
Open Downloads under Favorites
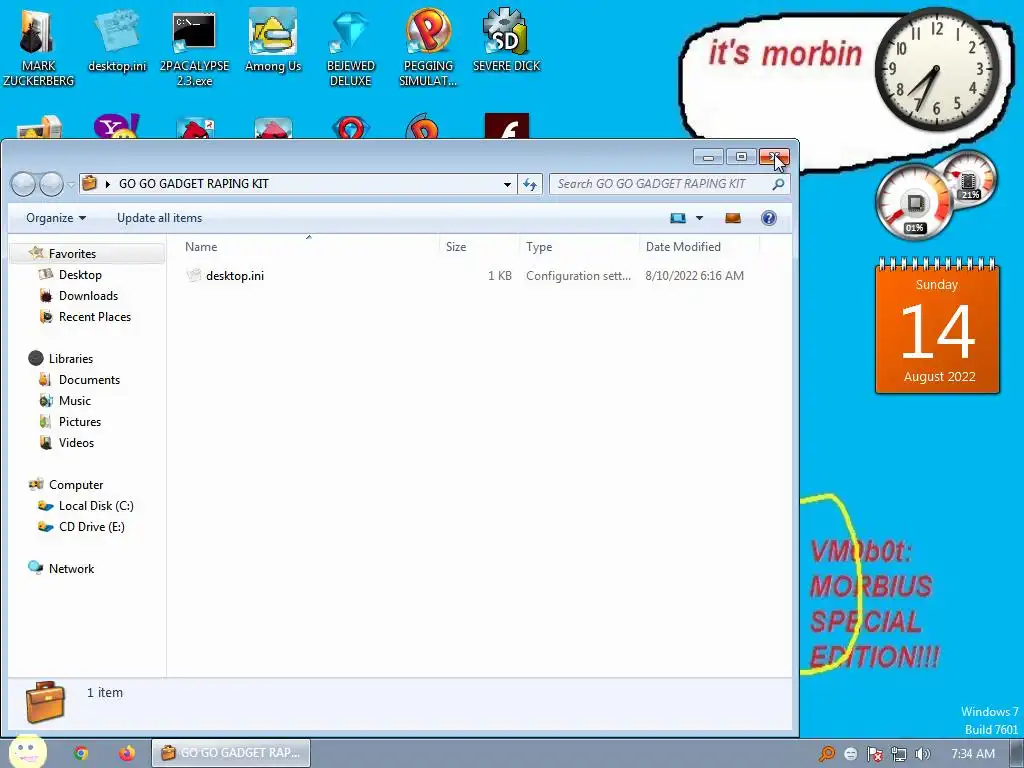click(88, 296)
